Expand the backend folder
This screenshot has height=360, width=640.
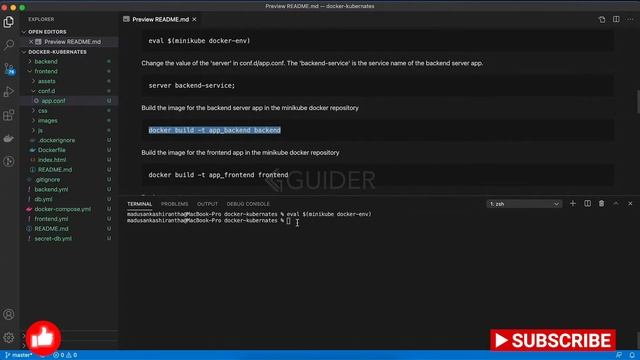pyautogui.click(x=46, y=62)
